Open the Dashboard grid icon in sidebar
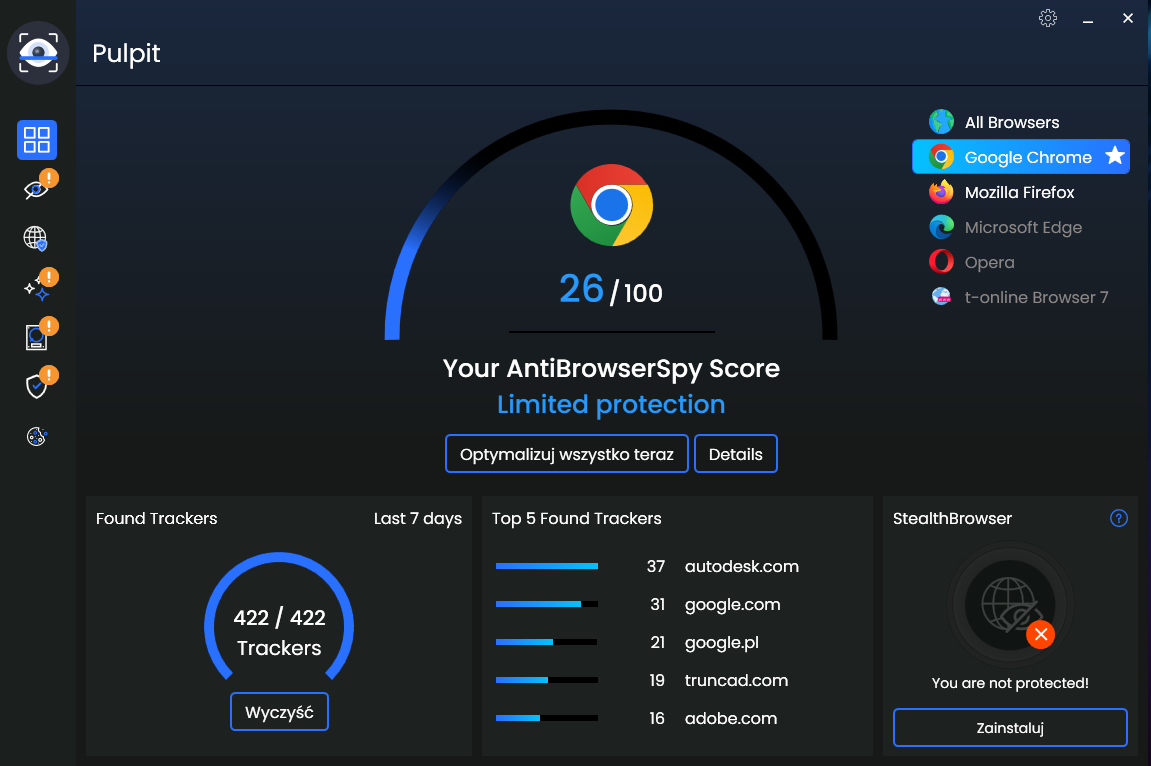 point(37,139)
